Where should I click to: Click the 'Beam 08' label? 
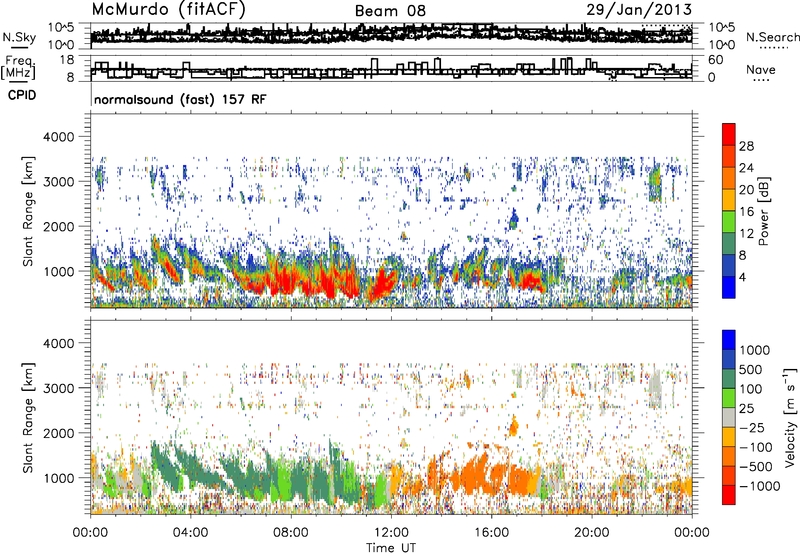click(390, 11)
